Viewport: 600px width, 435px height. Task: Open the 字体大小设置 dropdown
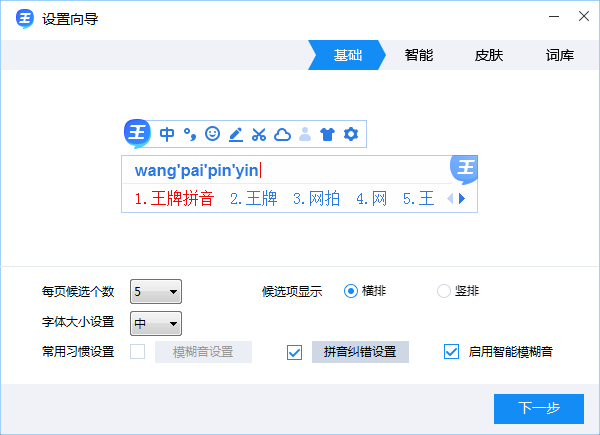point(157,323)
